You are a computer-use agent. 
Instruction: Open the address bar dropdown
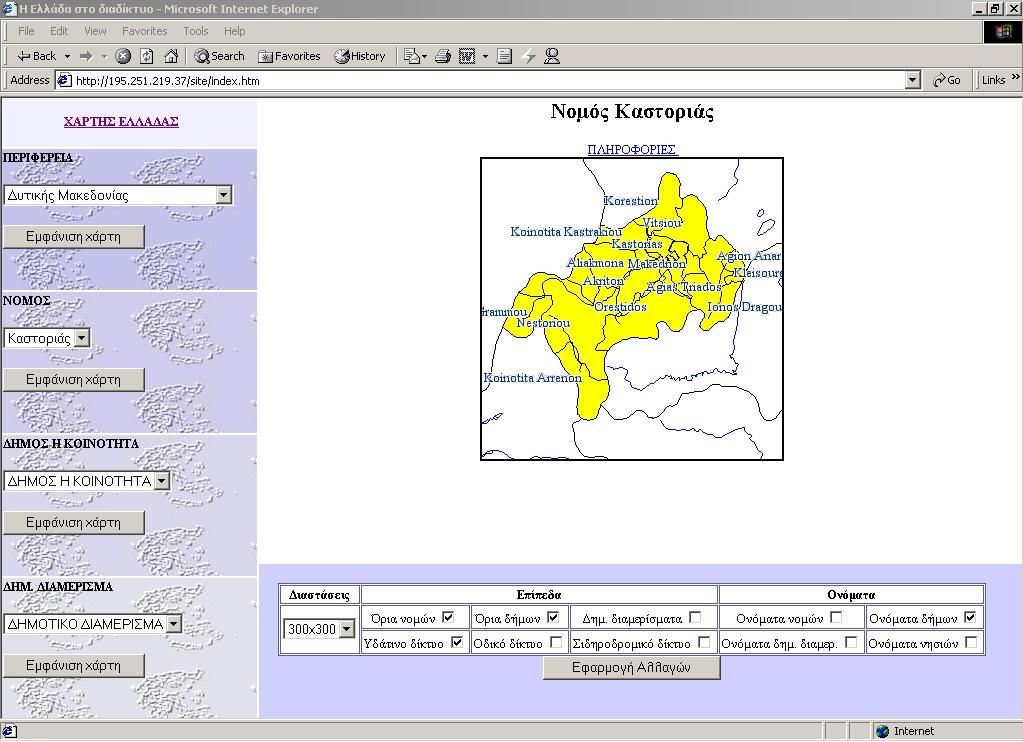point(913,80)
